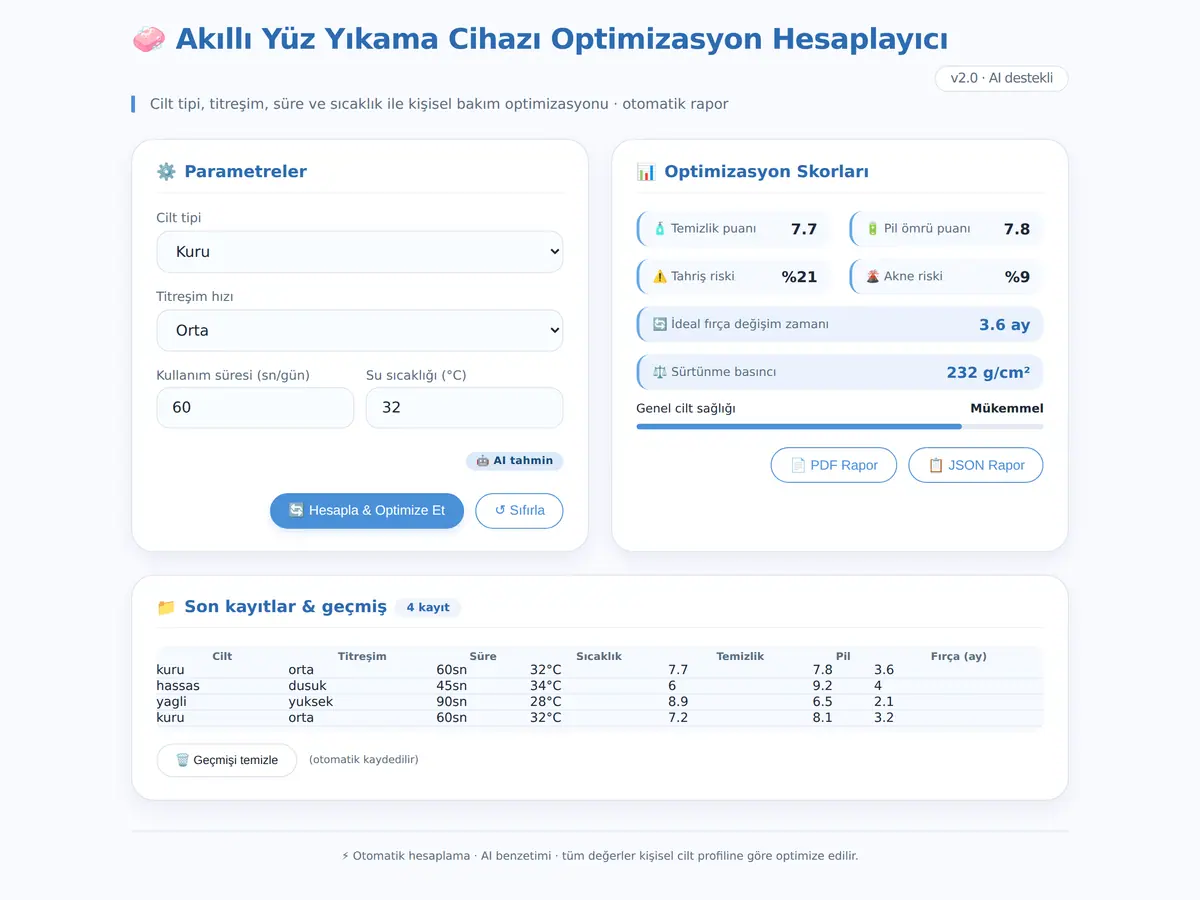
Task: Click the (otomatik kaydedilir) note
Action: pos(364,760)
